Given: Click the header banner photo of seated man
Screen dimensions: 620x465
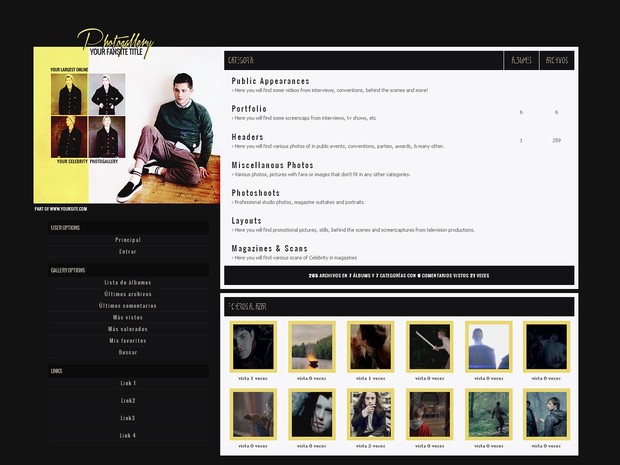Looking at the screenshot, I should [x=127, y=125].
